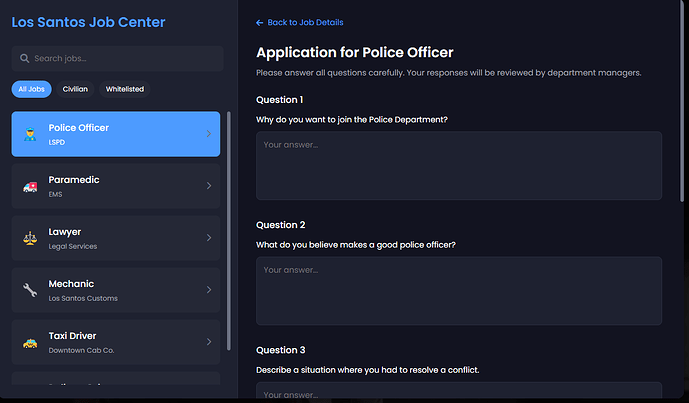This screenshot has width=689, height=403.
Task: Select the Lawyer job title
Action: pyautogui.click(x=65, y=232)
